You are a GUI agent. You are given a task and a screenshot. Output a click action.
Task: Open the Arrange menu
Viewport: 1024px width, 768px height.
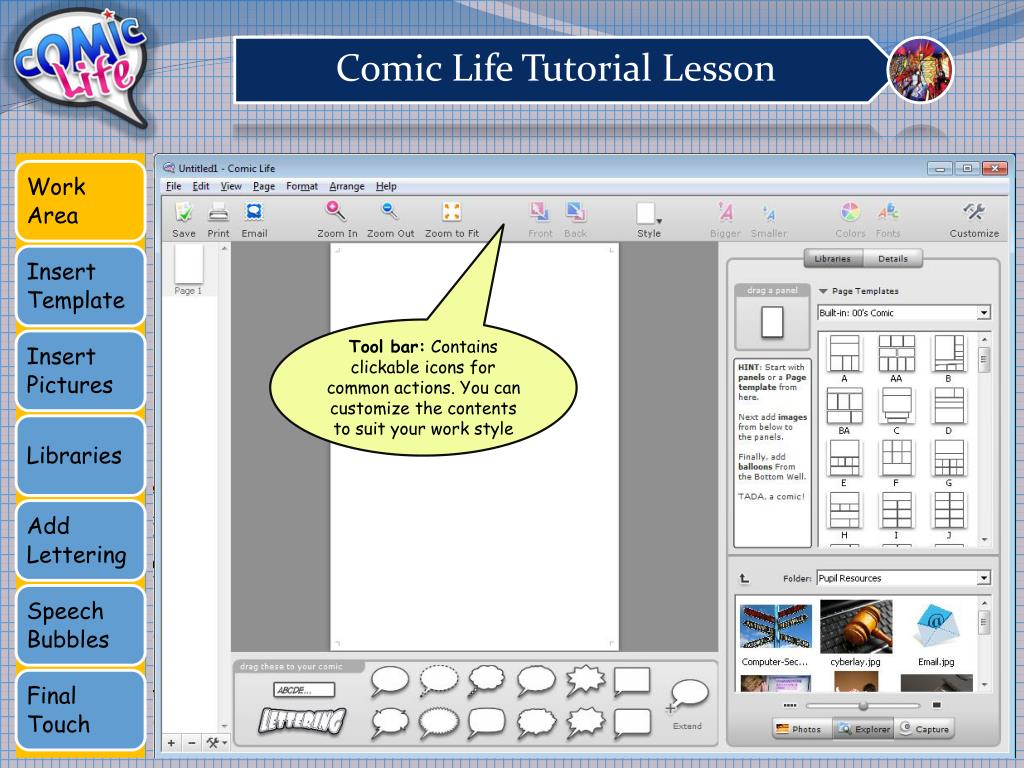tap(347, 186)
